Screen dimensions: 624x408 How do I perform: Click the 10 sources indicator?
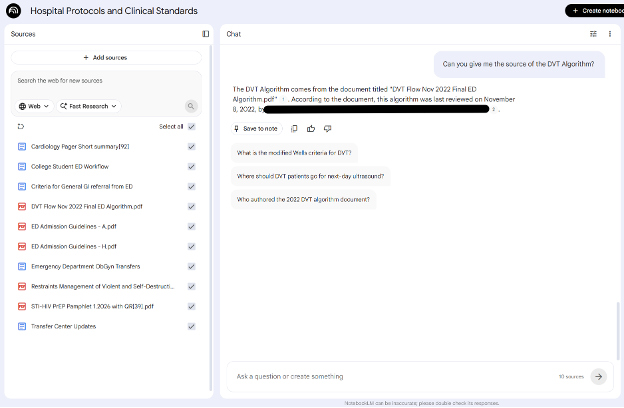(x=571, y=376)
